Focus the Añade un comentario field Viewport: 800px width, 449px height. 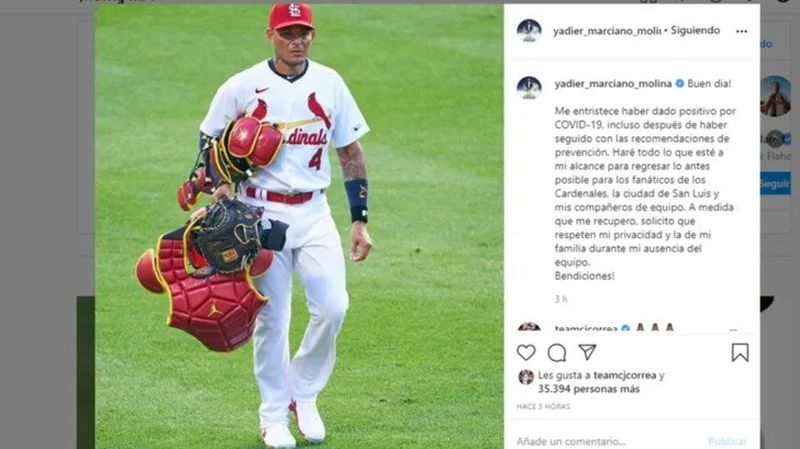(x=607, y=441)
